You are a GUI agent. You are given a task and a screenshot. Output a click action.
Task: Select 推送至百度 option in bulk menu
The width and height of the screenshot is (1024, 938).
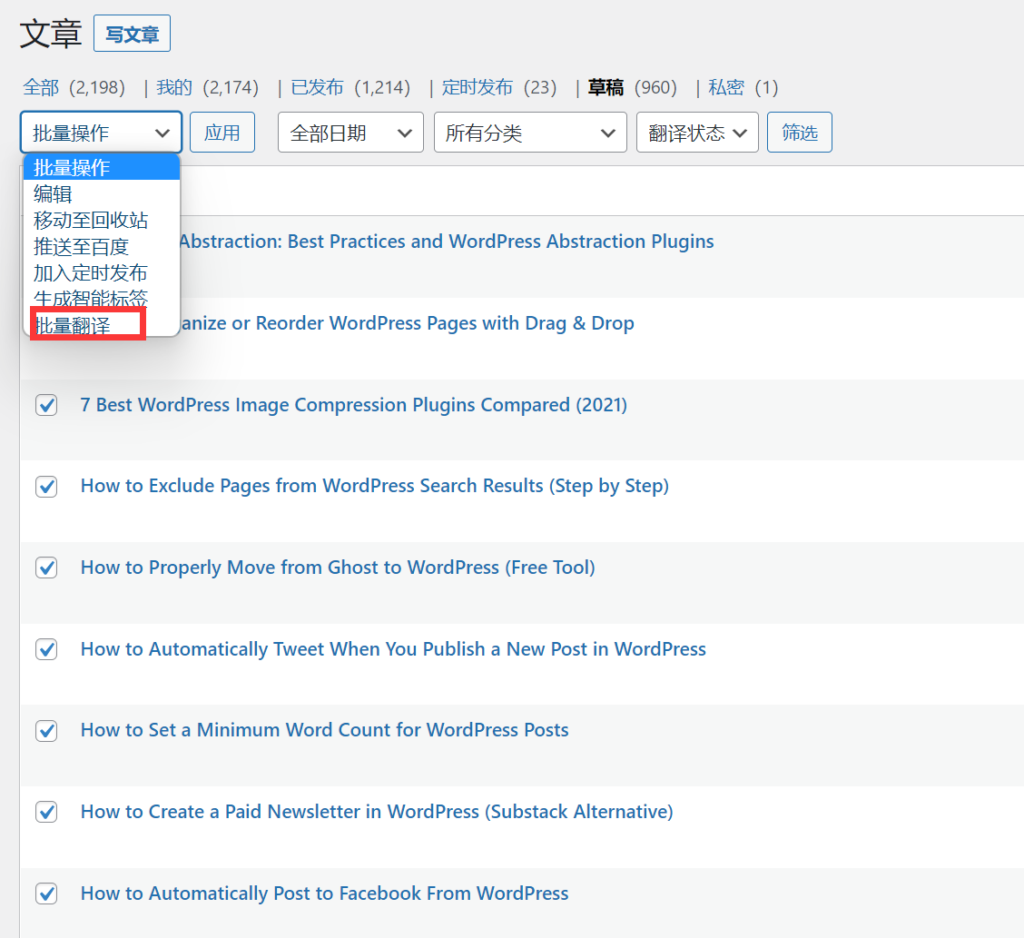click(81, 246)
